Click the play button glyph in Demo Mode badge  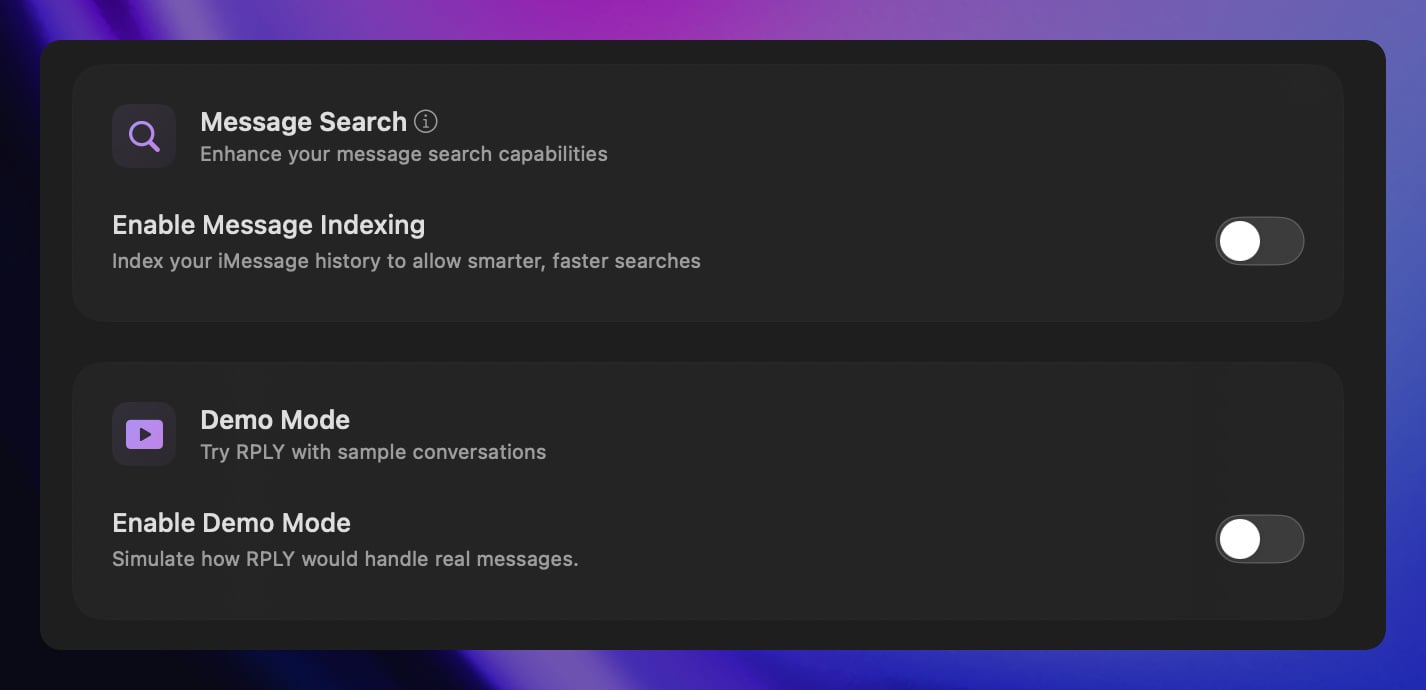(143, 433)
